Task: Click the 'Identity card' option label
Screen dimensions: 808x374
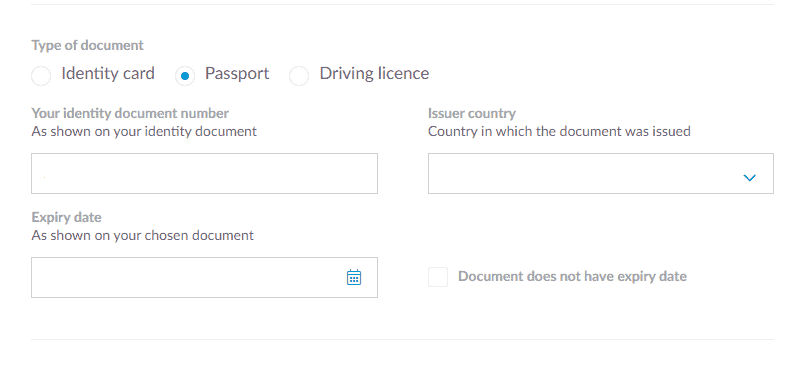Action: coord(108,74)
